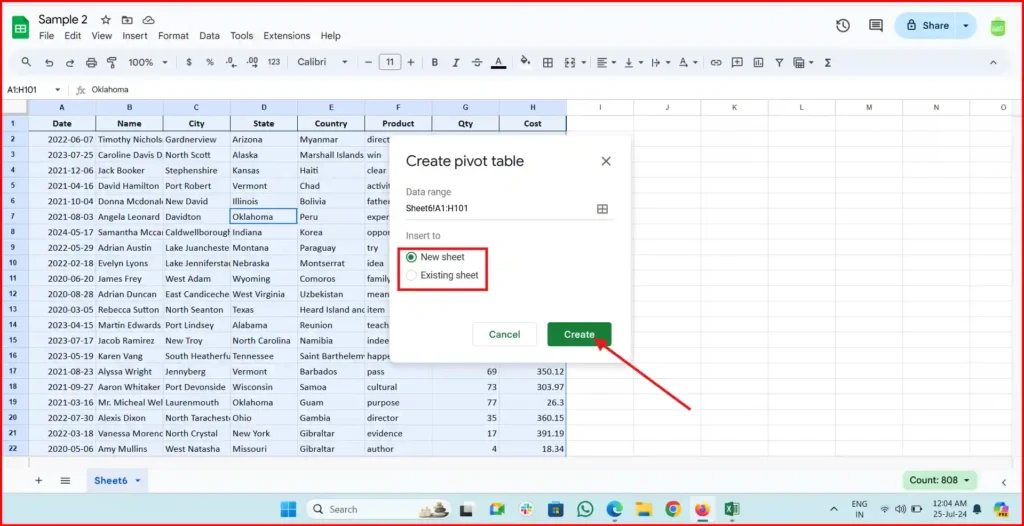Toggle strikethrough formatting
1024x526 pixels.
477,63
